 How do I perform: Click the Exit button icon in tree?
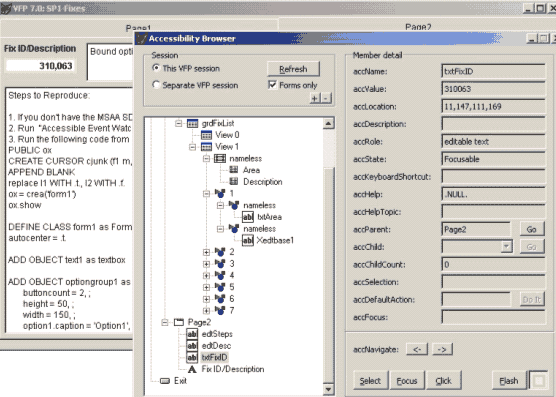[165, 381]
